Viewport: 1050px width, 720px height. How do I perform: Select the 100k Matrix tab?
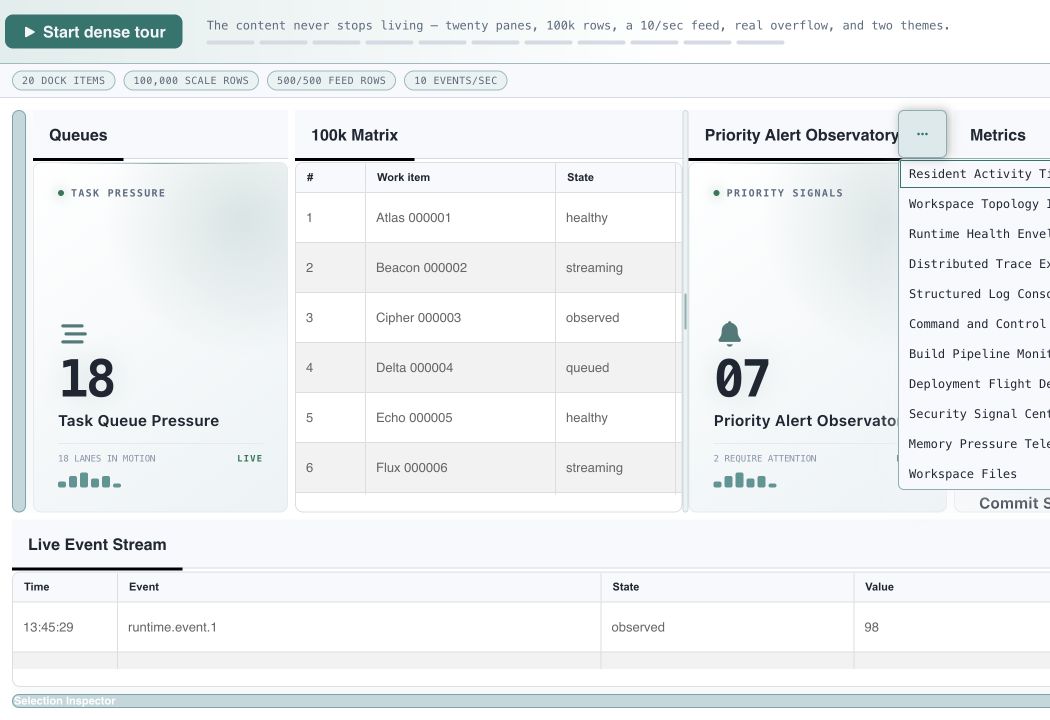354,135
